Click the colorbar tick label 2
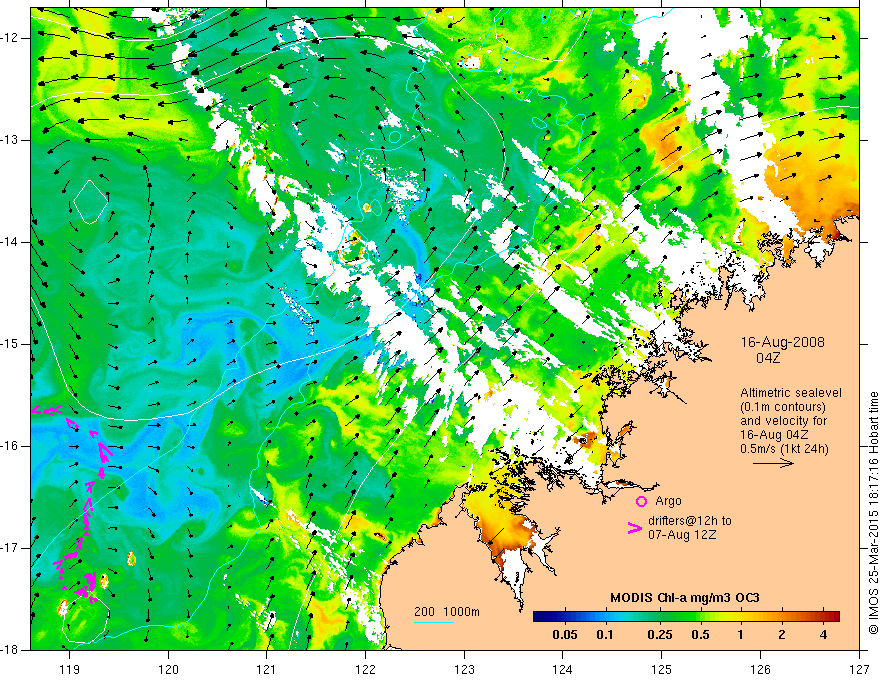 coord(782,635)
